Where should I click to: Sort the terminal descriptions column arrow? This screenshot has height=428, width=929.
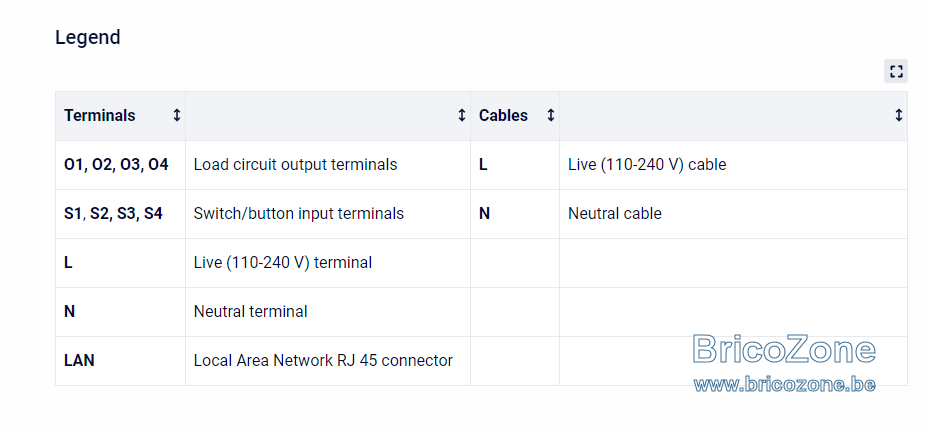(x=462, y=115)
